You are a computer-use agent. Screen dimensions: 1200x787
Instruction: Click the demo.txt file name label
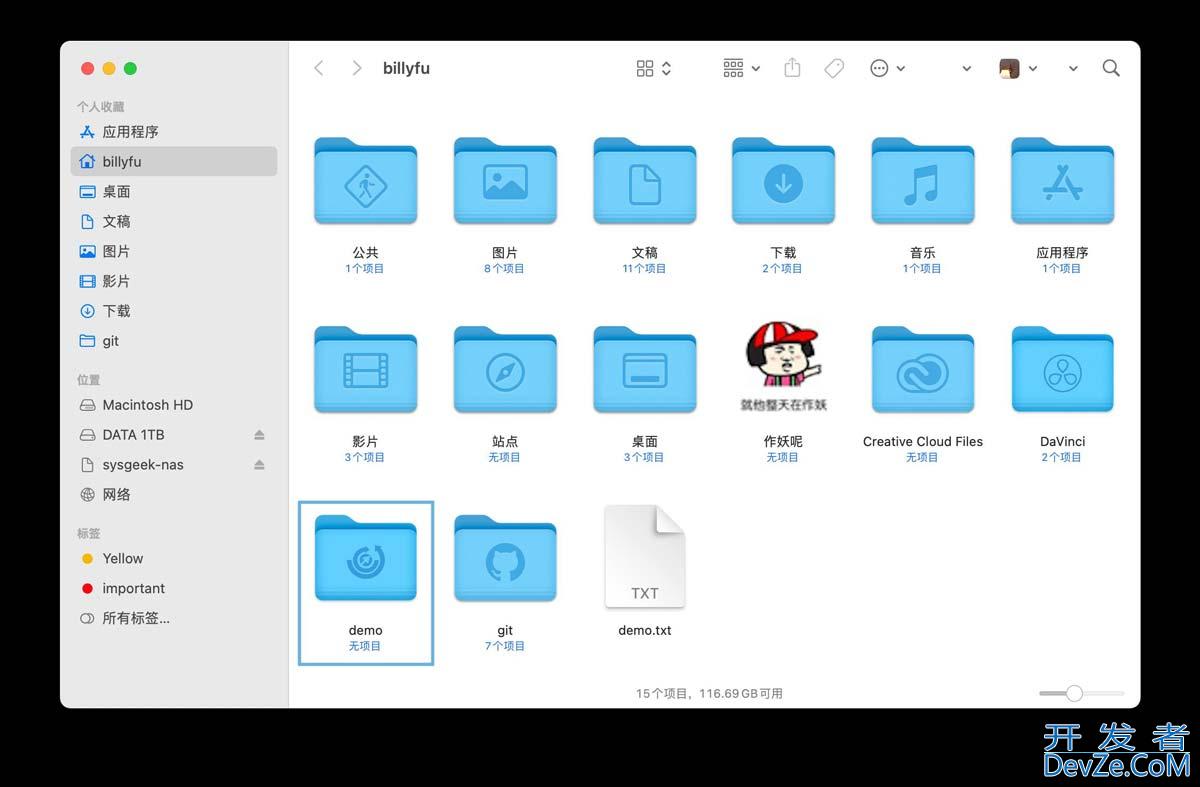tap(645, 631)
